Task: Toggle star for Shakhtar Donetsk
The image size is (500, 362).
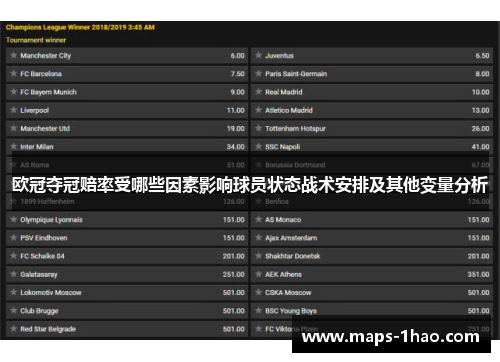Action: tap(258, 256)
